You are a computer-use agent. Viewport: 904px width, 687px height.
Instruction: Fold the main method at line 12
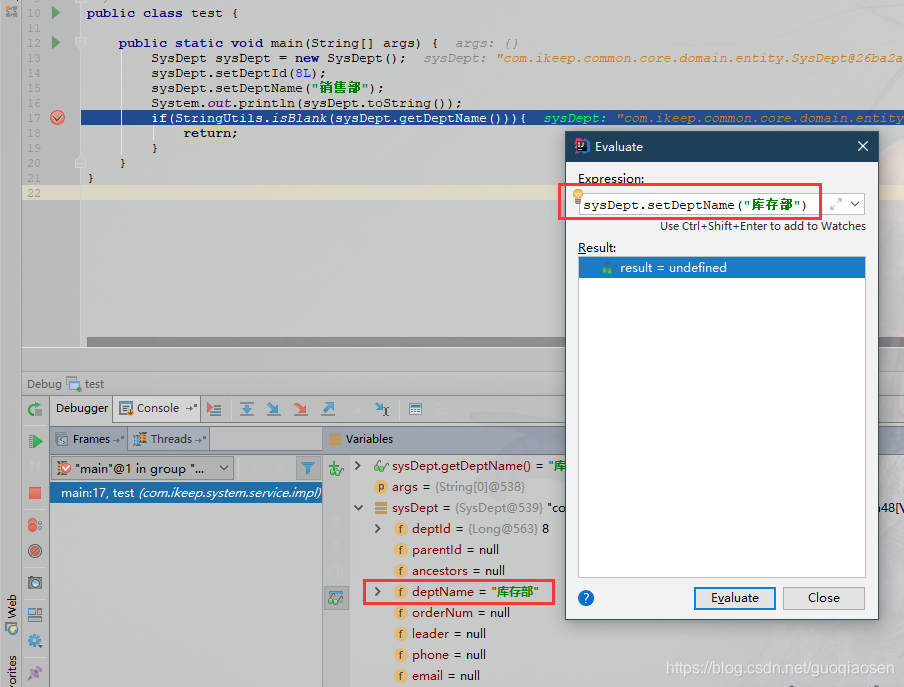pos(80,43)
